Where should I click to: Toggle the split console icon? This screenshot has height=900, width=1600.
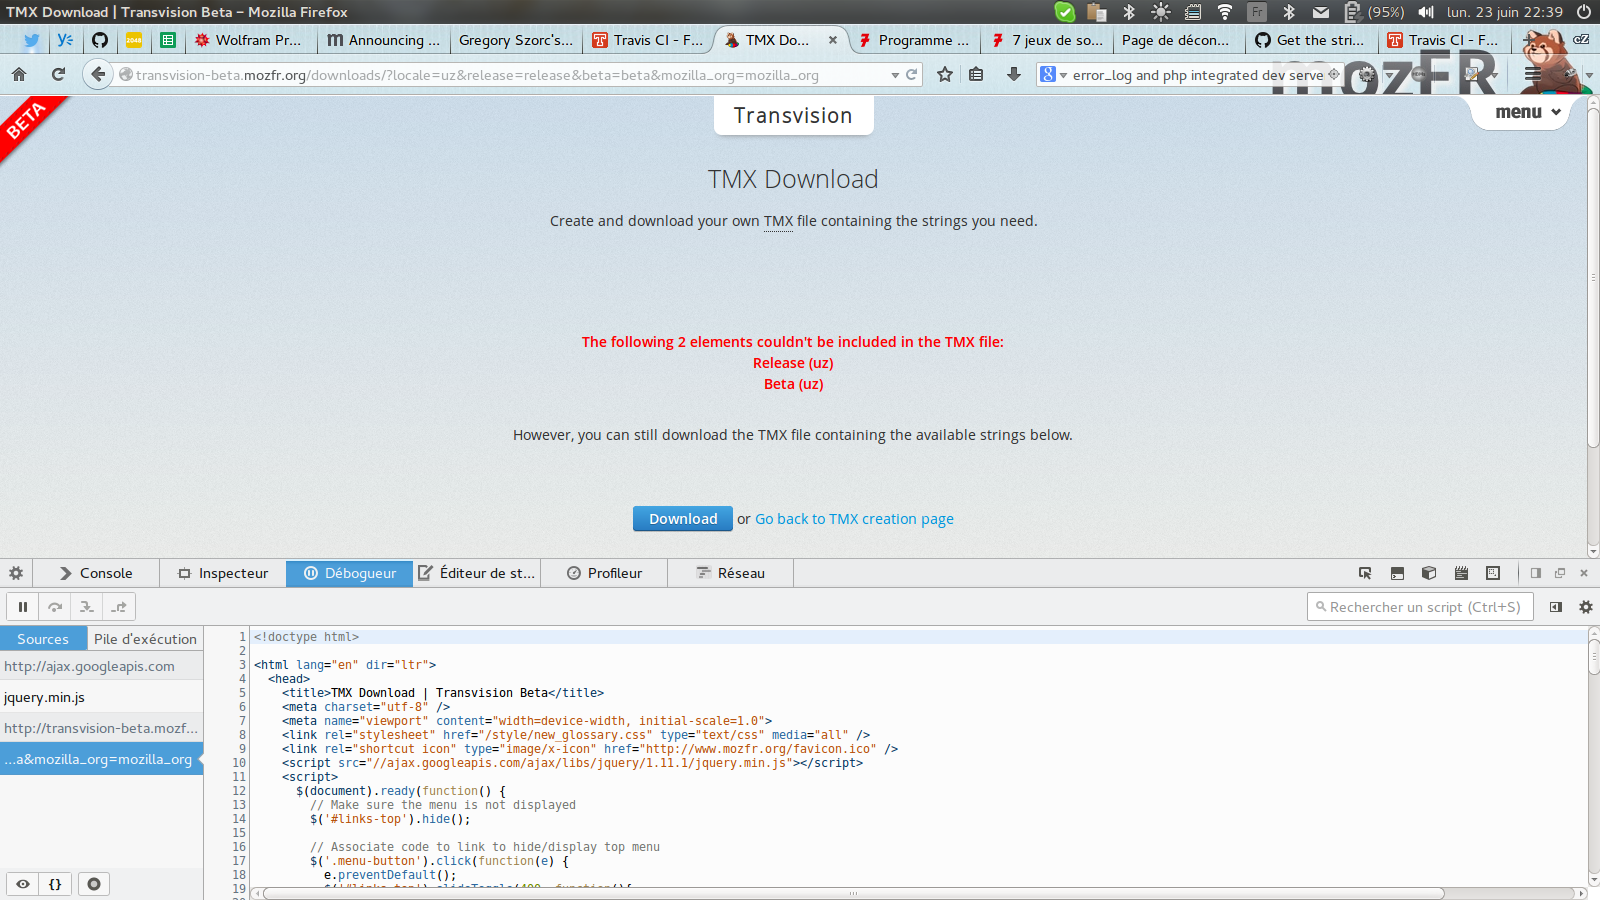pyautogui.click(x=1397, y=573)
